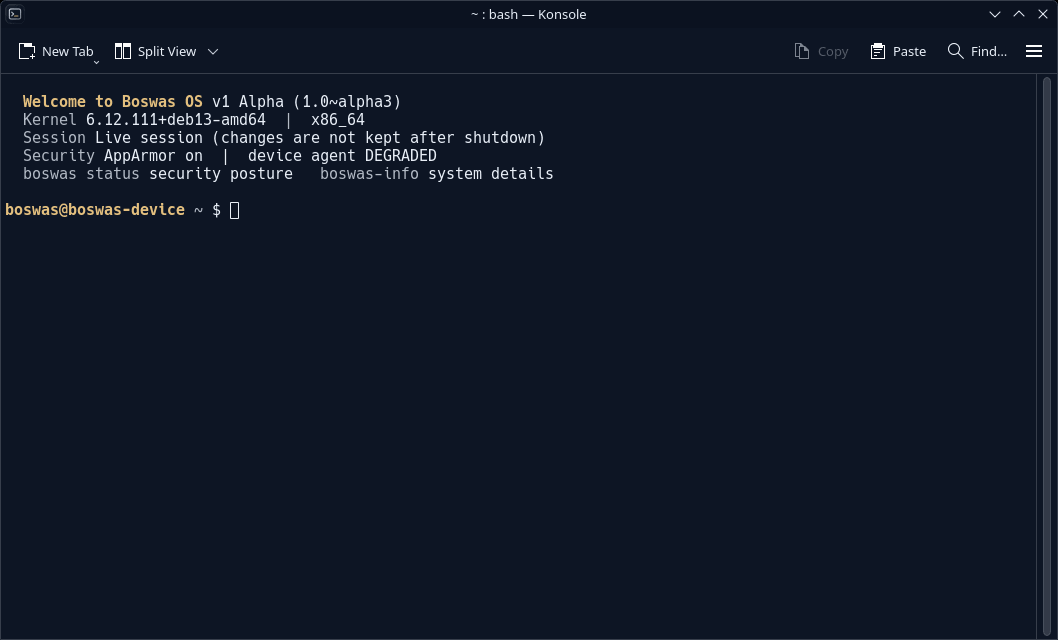Open the Find search tool

[x=977, y=51]
